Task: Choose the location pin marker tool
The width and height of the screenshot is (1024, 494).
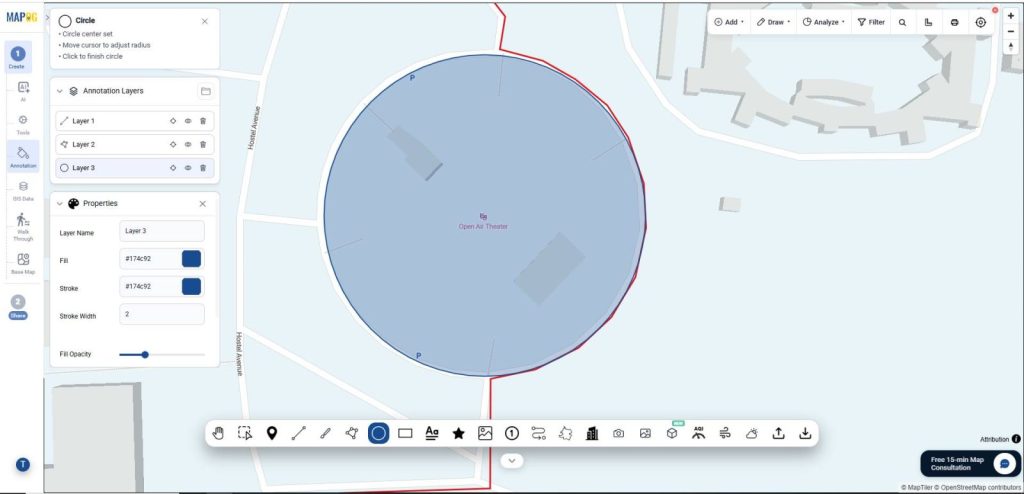Action: point(272,433)
